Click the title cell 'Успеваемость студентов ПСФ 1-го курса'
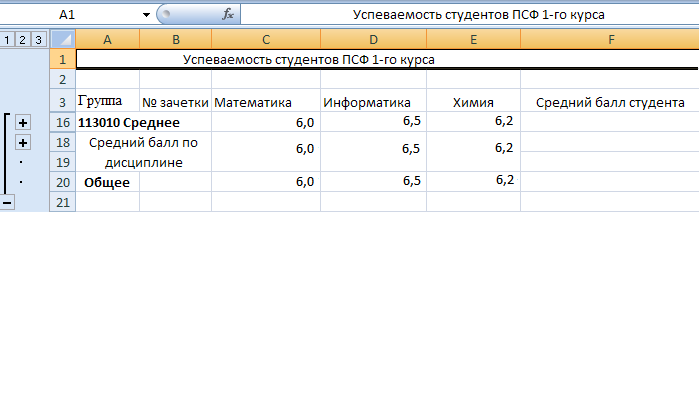 (387, 59)
